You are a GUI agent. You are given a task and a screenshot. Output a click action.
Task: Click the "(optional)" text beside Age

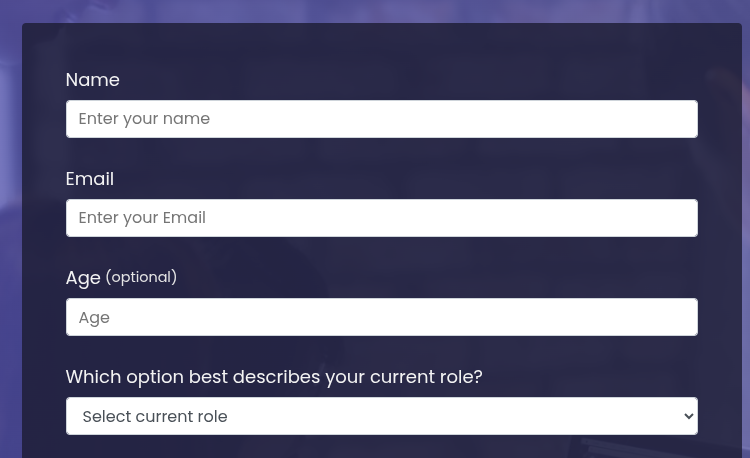tap(141, 277)
